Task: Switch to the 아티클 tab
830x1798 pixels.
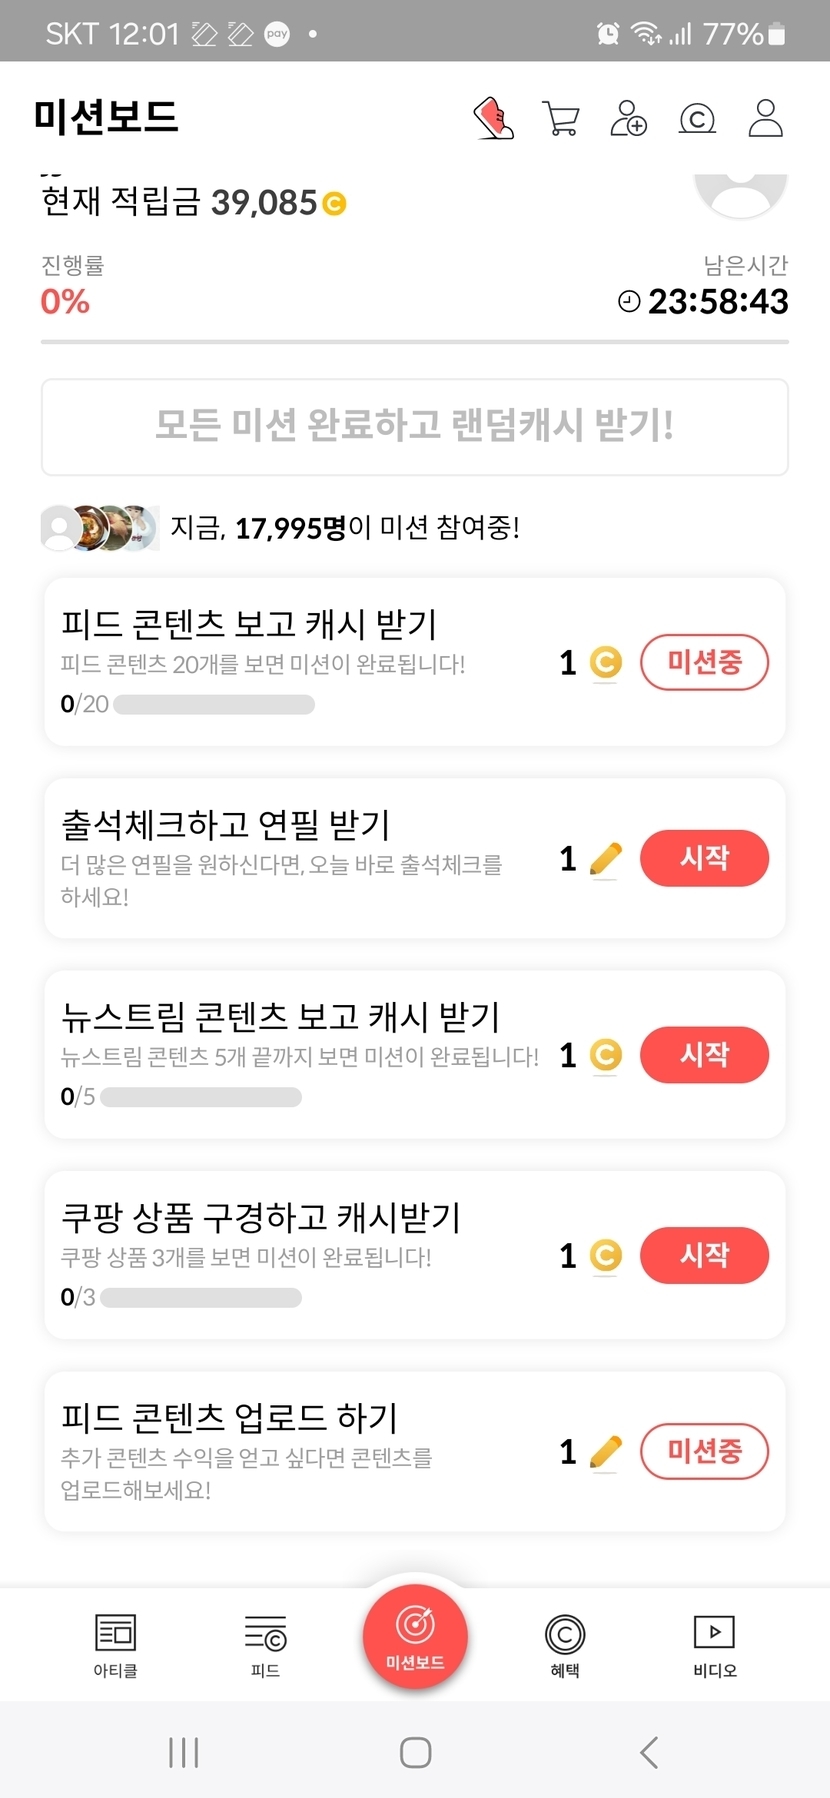Action: coord(115,1644)
